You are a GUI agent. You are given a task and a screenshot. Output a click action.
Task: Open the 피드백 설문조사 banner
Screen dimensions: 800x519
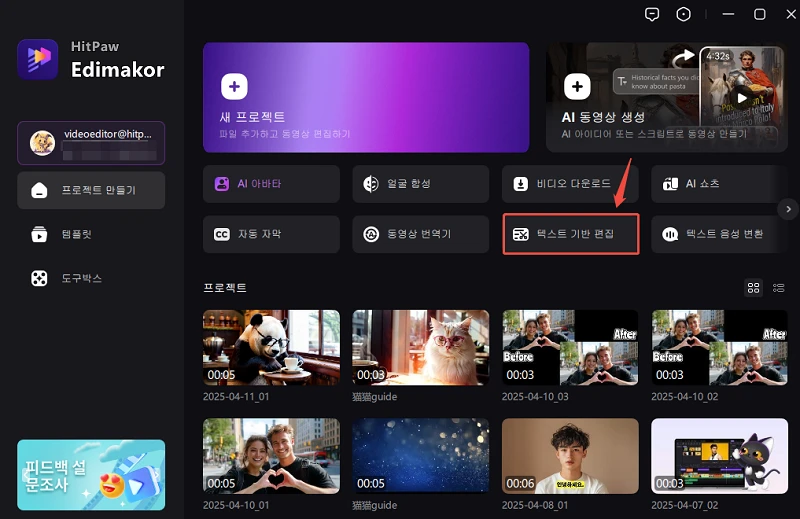(x=91, y=475)
